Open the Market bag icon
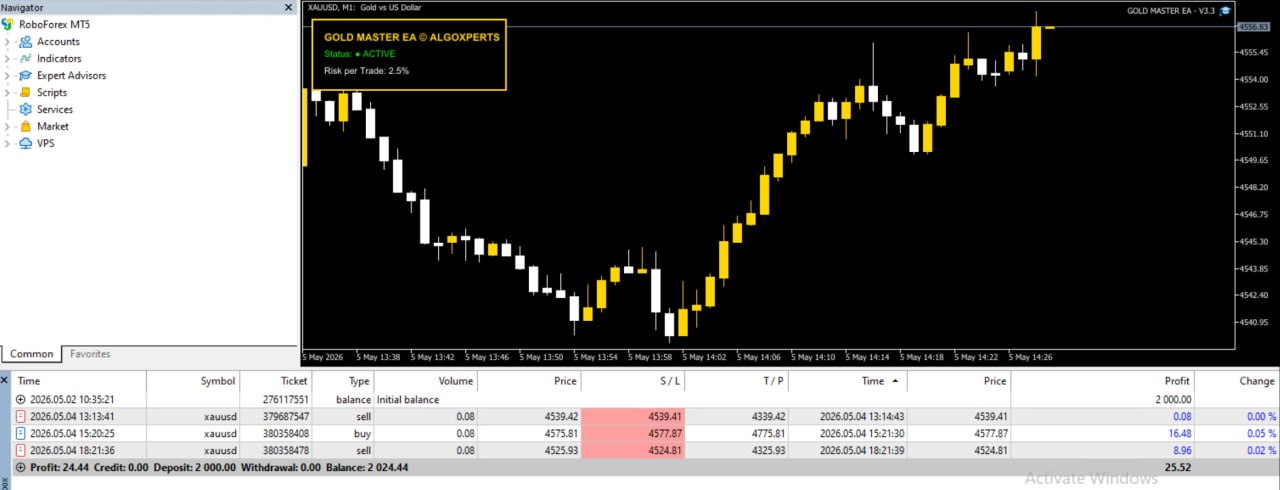Viewport: 1280px width, 490px height. (x=26, y=127)
